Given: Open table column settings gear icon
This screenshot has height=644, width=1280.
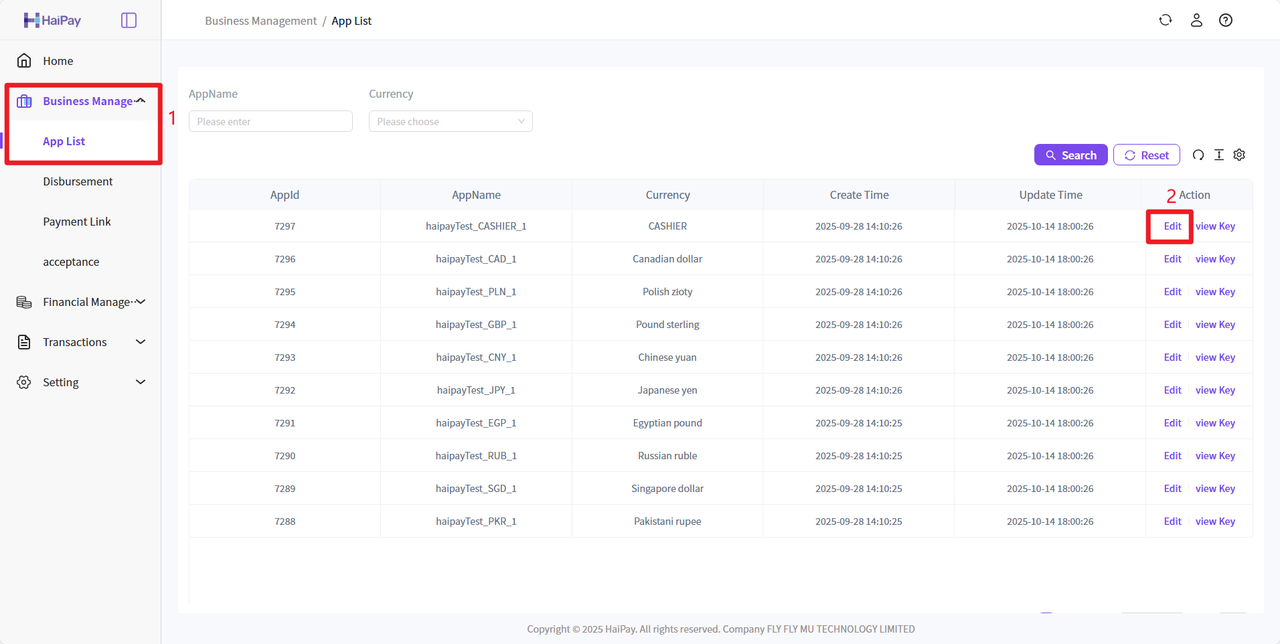Looking at the screenshot, I should coord(1240,155).
